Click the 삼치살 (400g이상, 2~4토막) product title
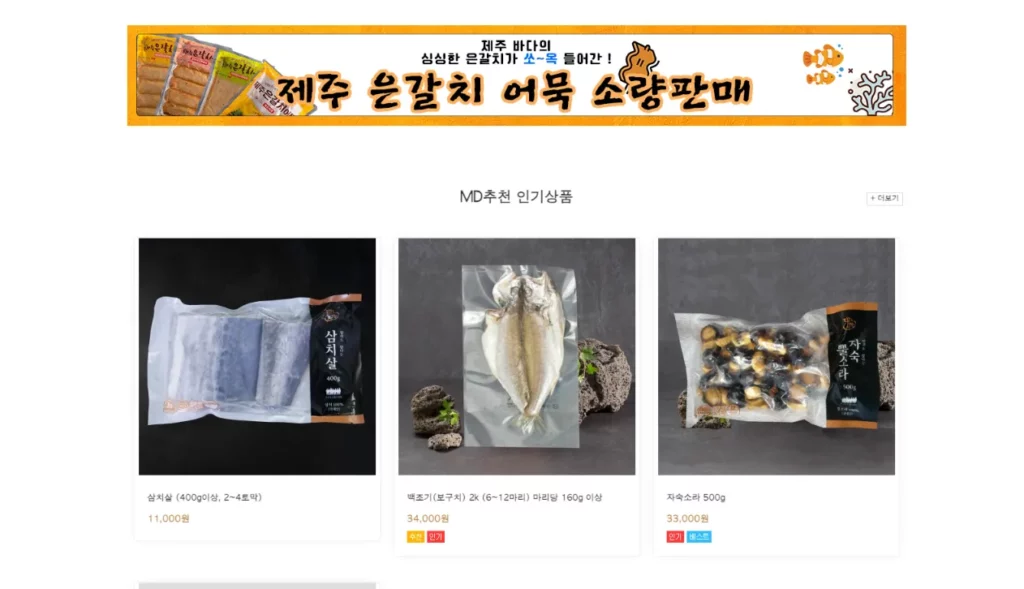Viewport: 1024px width, 589px height. coord(204,498)
